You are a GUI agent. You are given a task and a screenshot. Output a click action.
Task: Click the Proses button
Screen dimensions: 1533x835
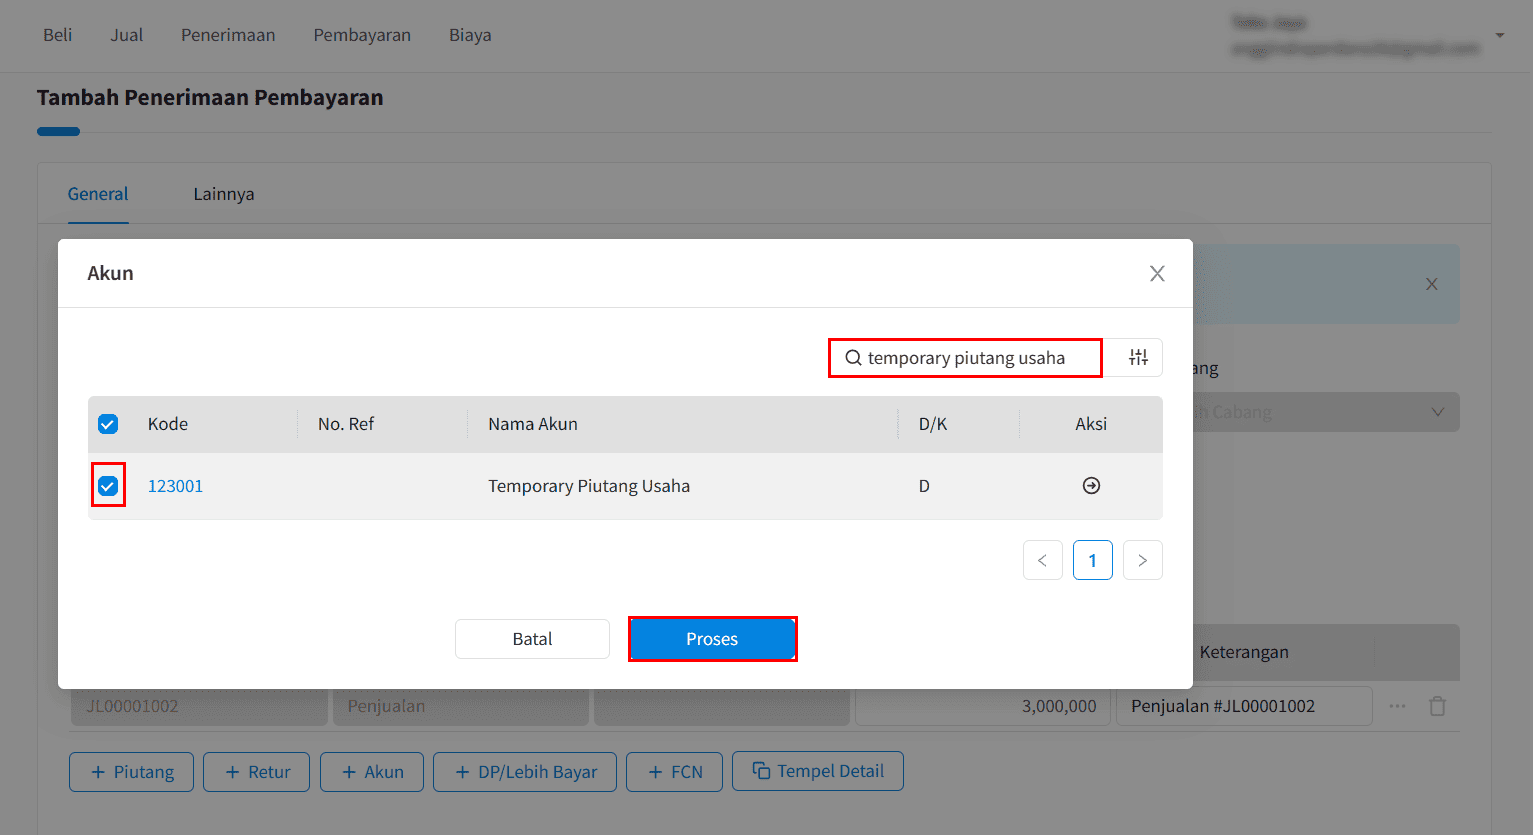pyautogui.click(x=712, y=639)
